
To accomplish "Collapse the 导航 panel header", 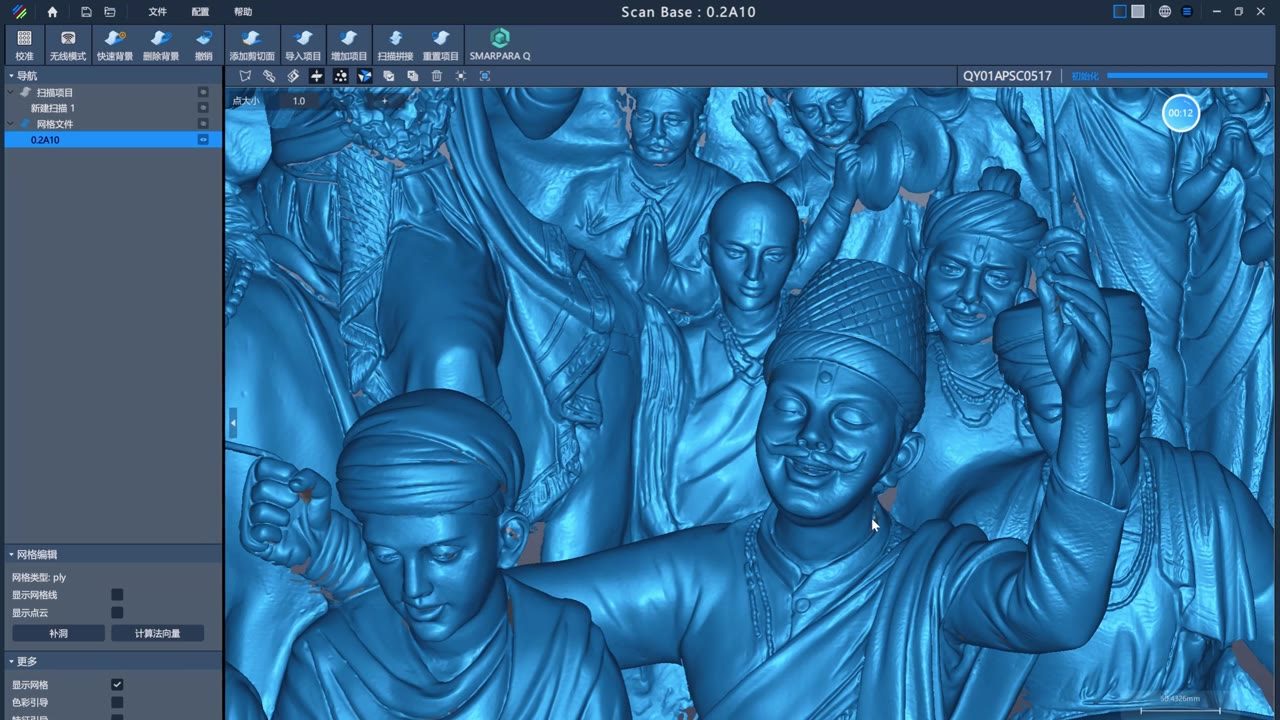I will [x=11, y=76].
